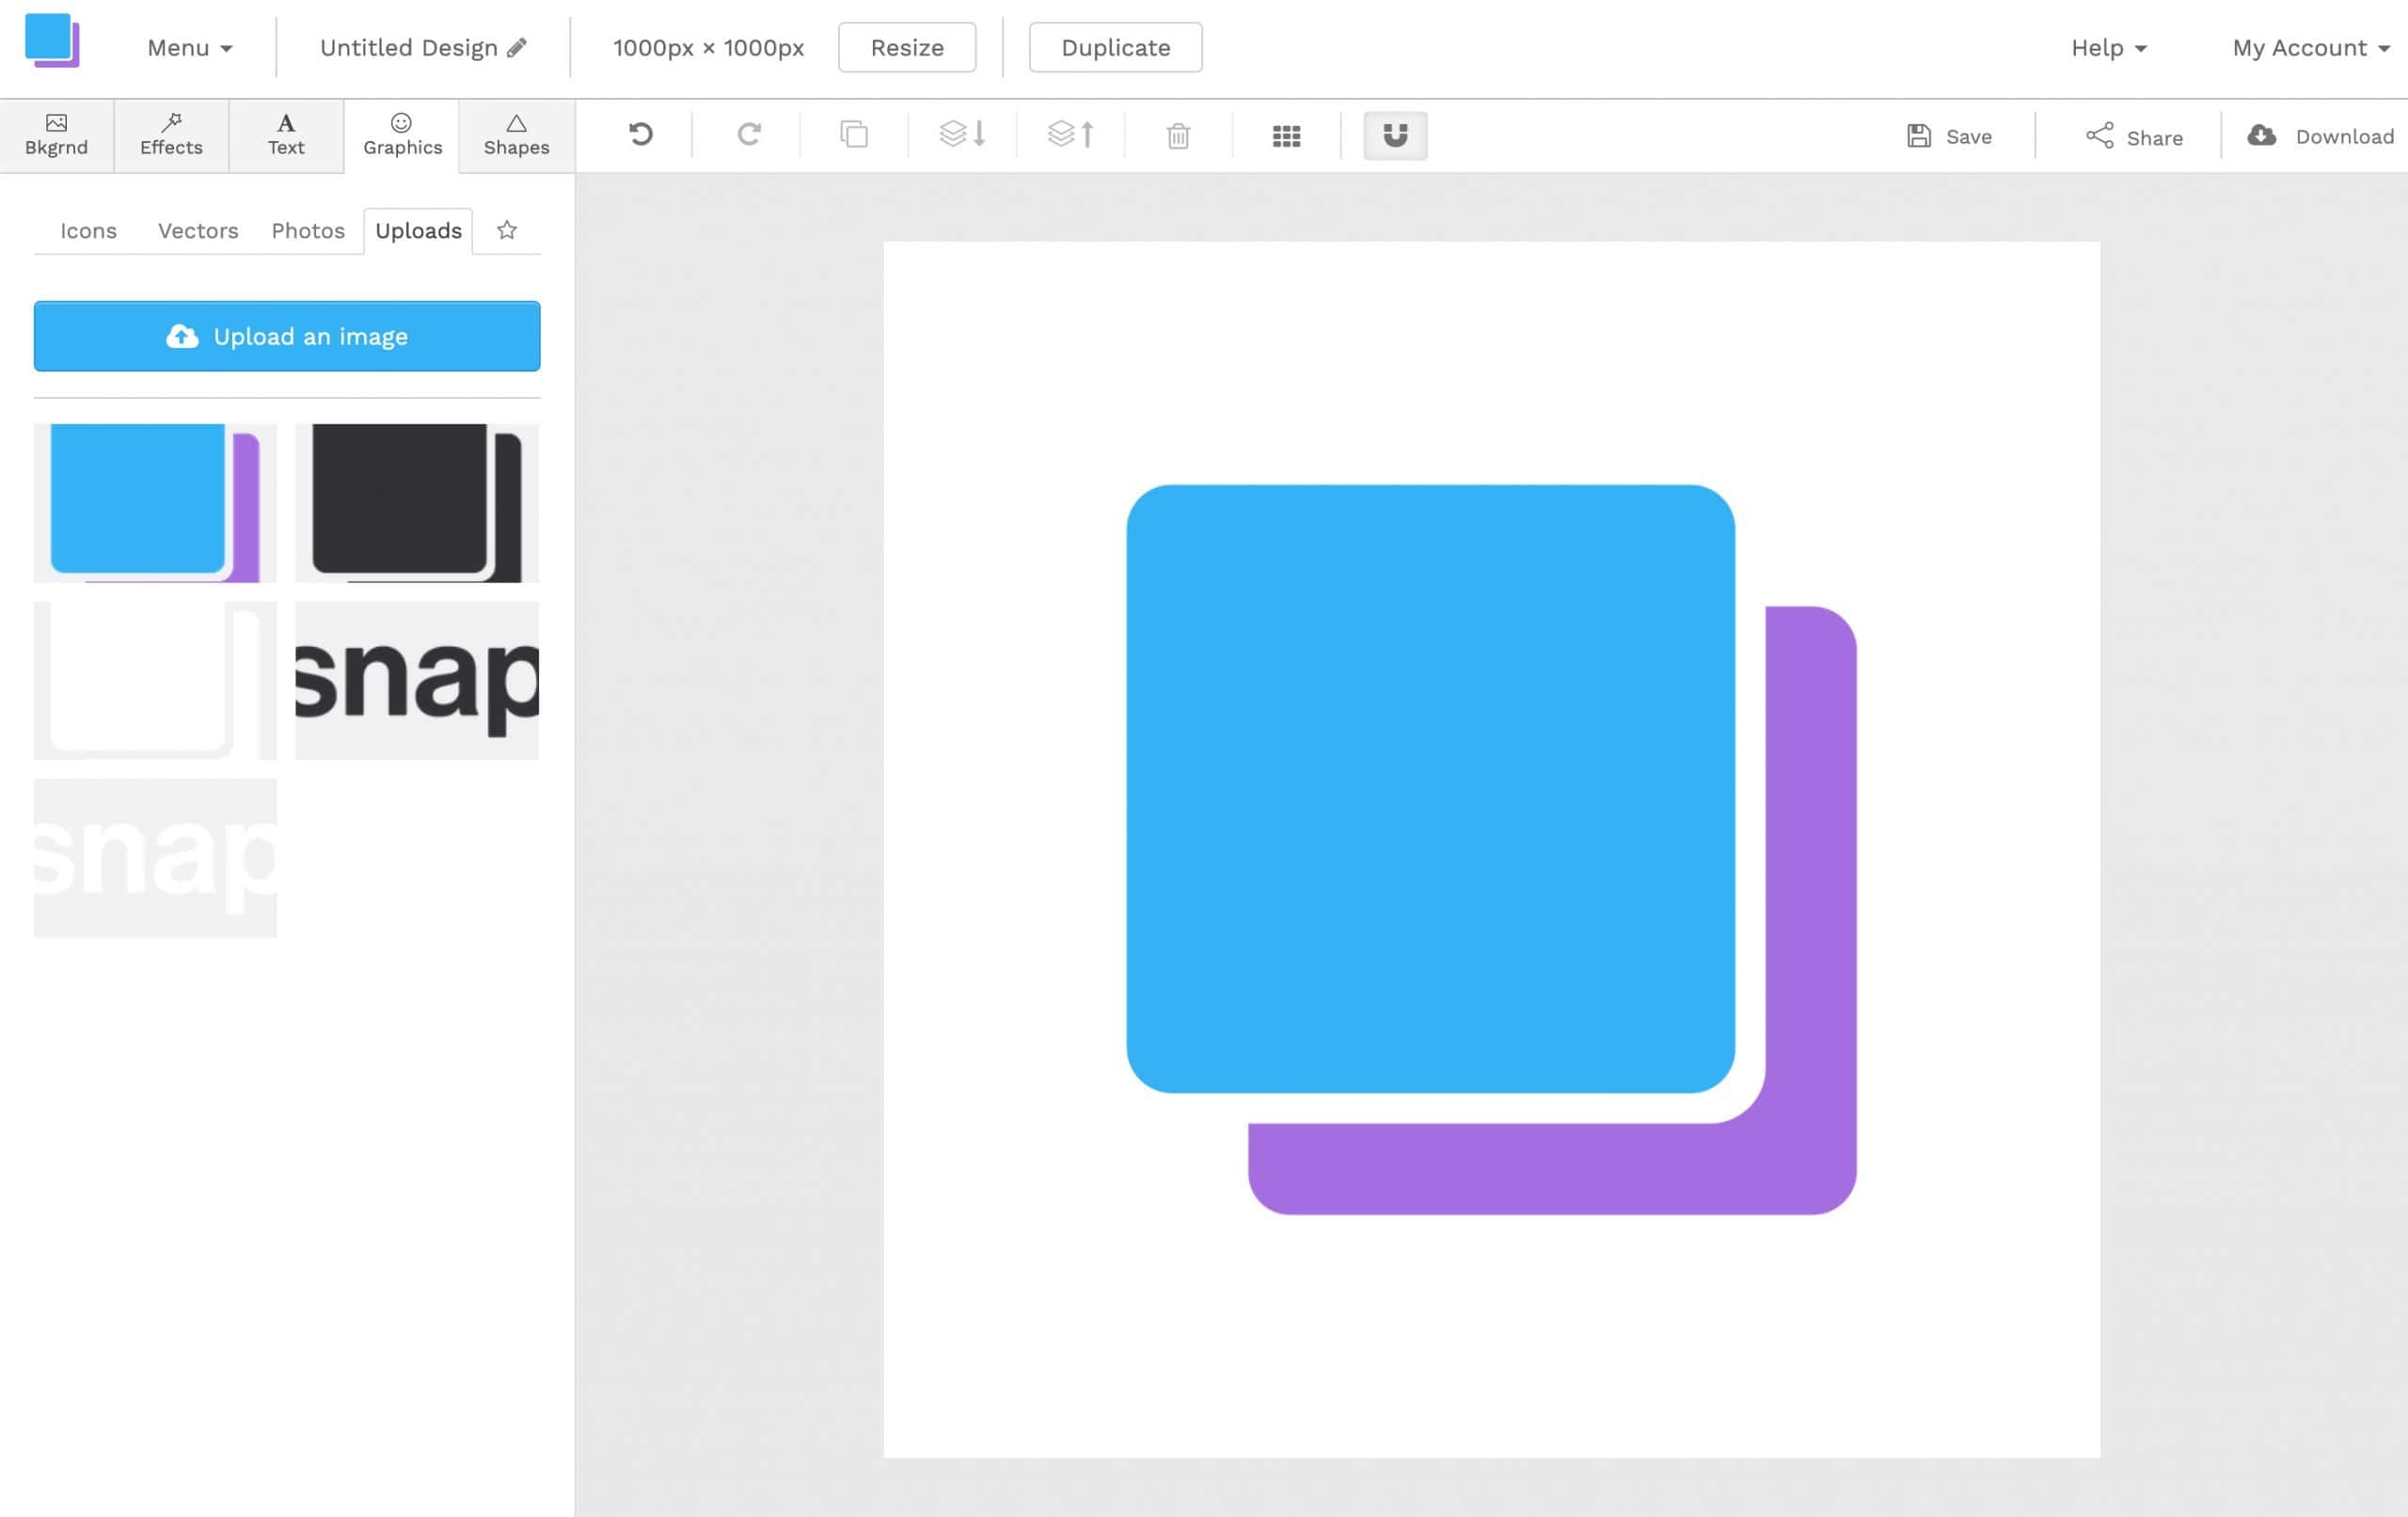This screenshot has width=2408, height=1517.
Task: Click the Redo icon
Action: click(748, 134)
